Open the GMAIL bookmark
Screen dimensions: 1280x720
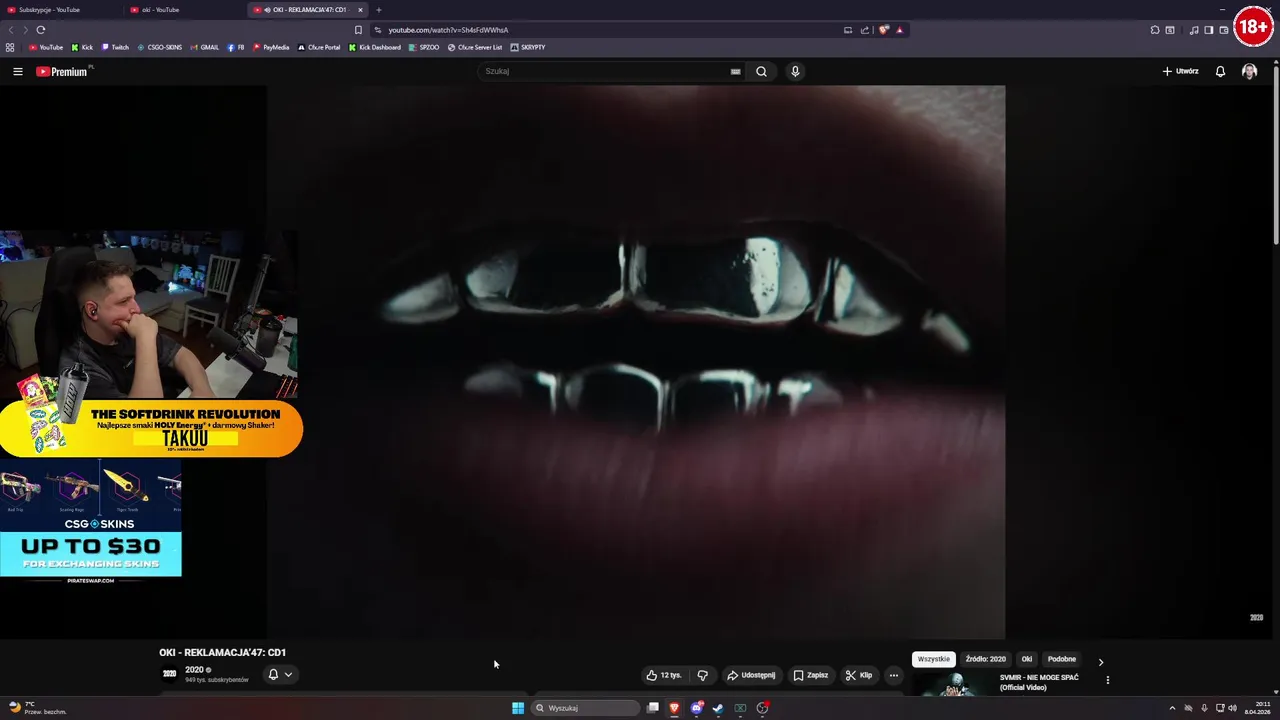[205, 47]
